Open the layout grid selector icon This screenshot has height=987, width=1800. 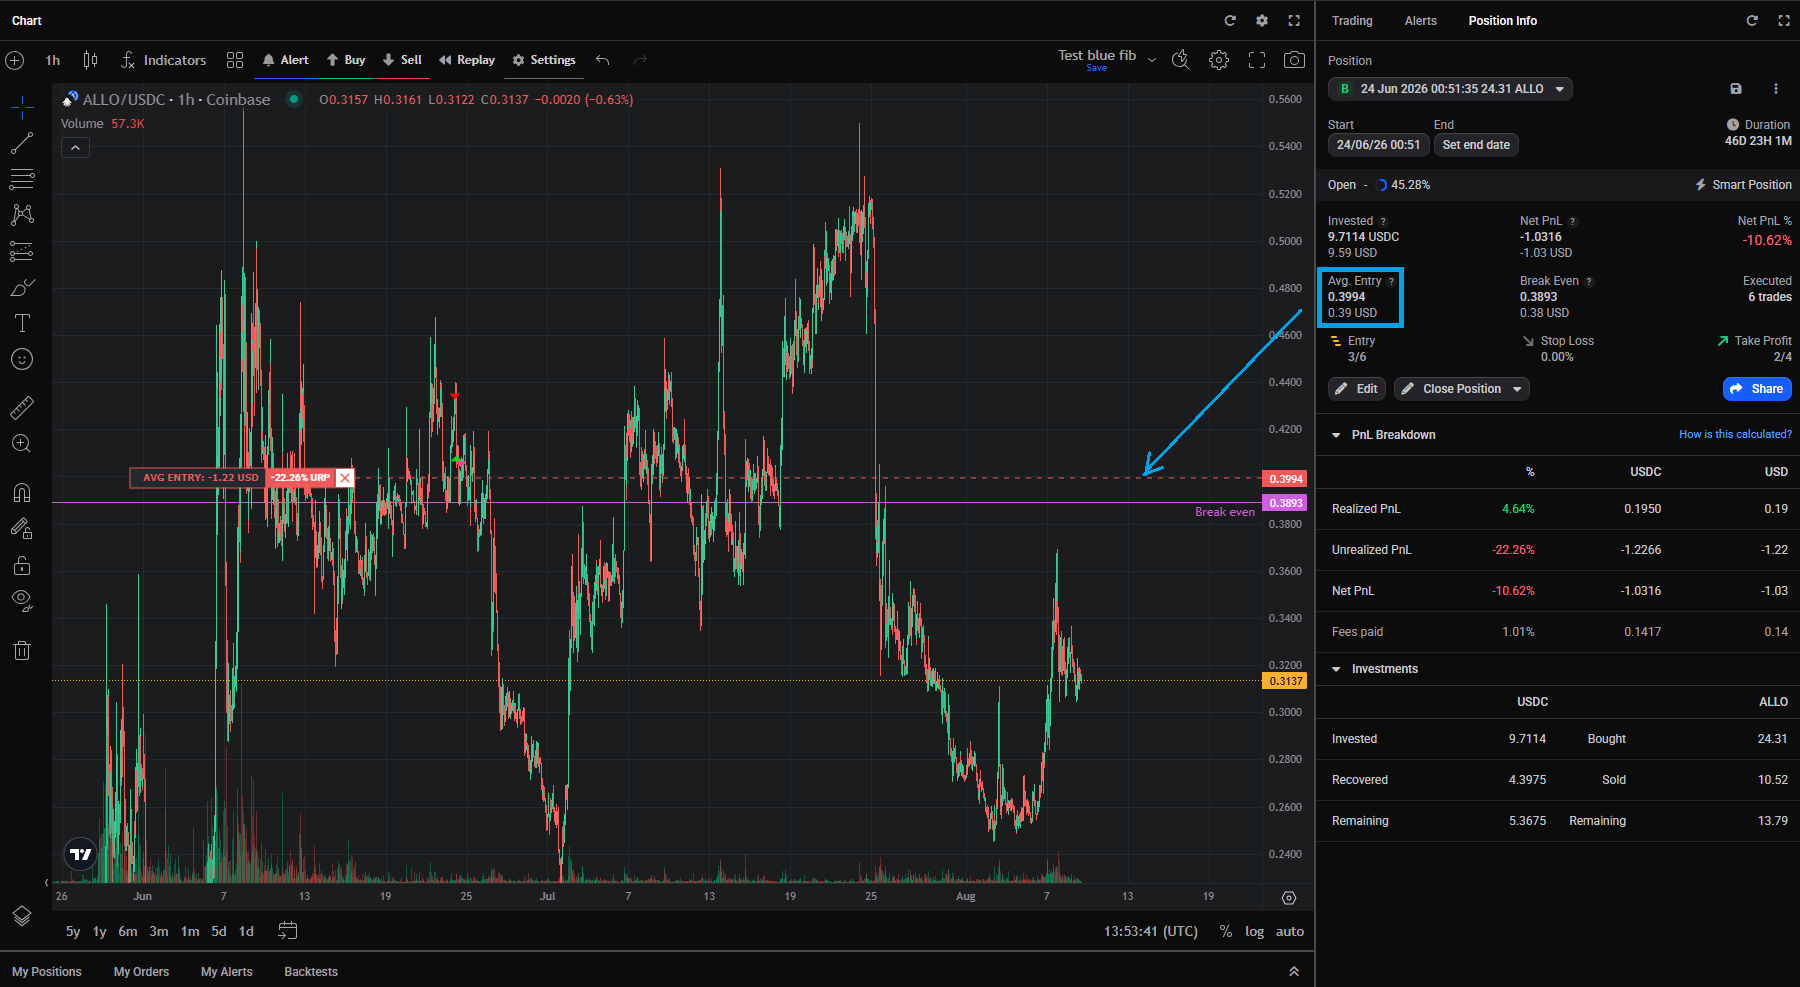click(x=235, y=60)
